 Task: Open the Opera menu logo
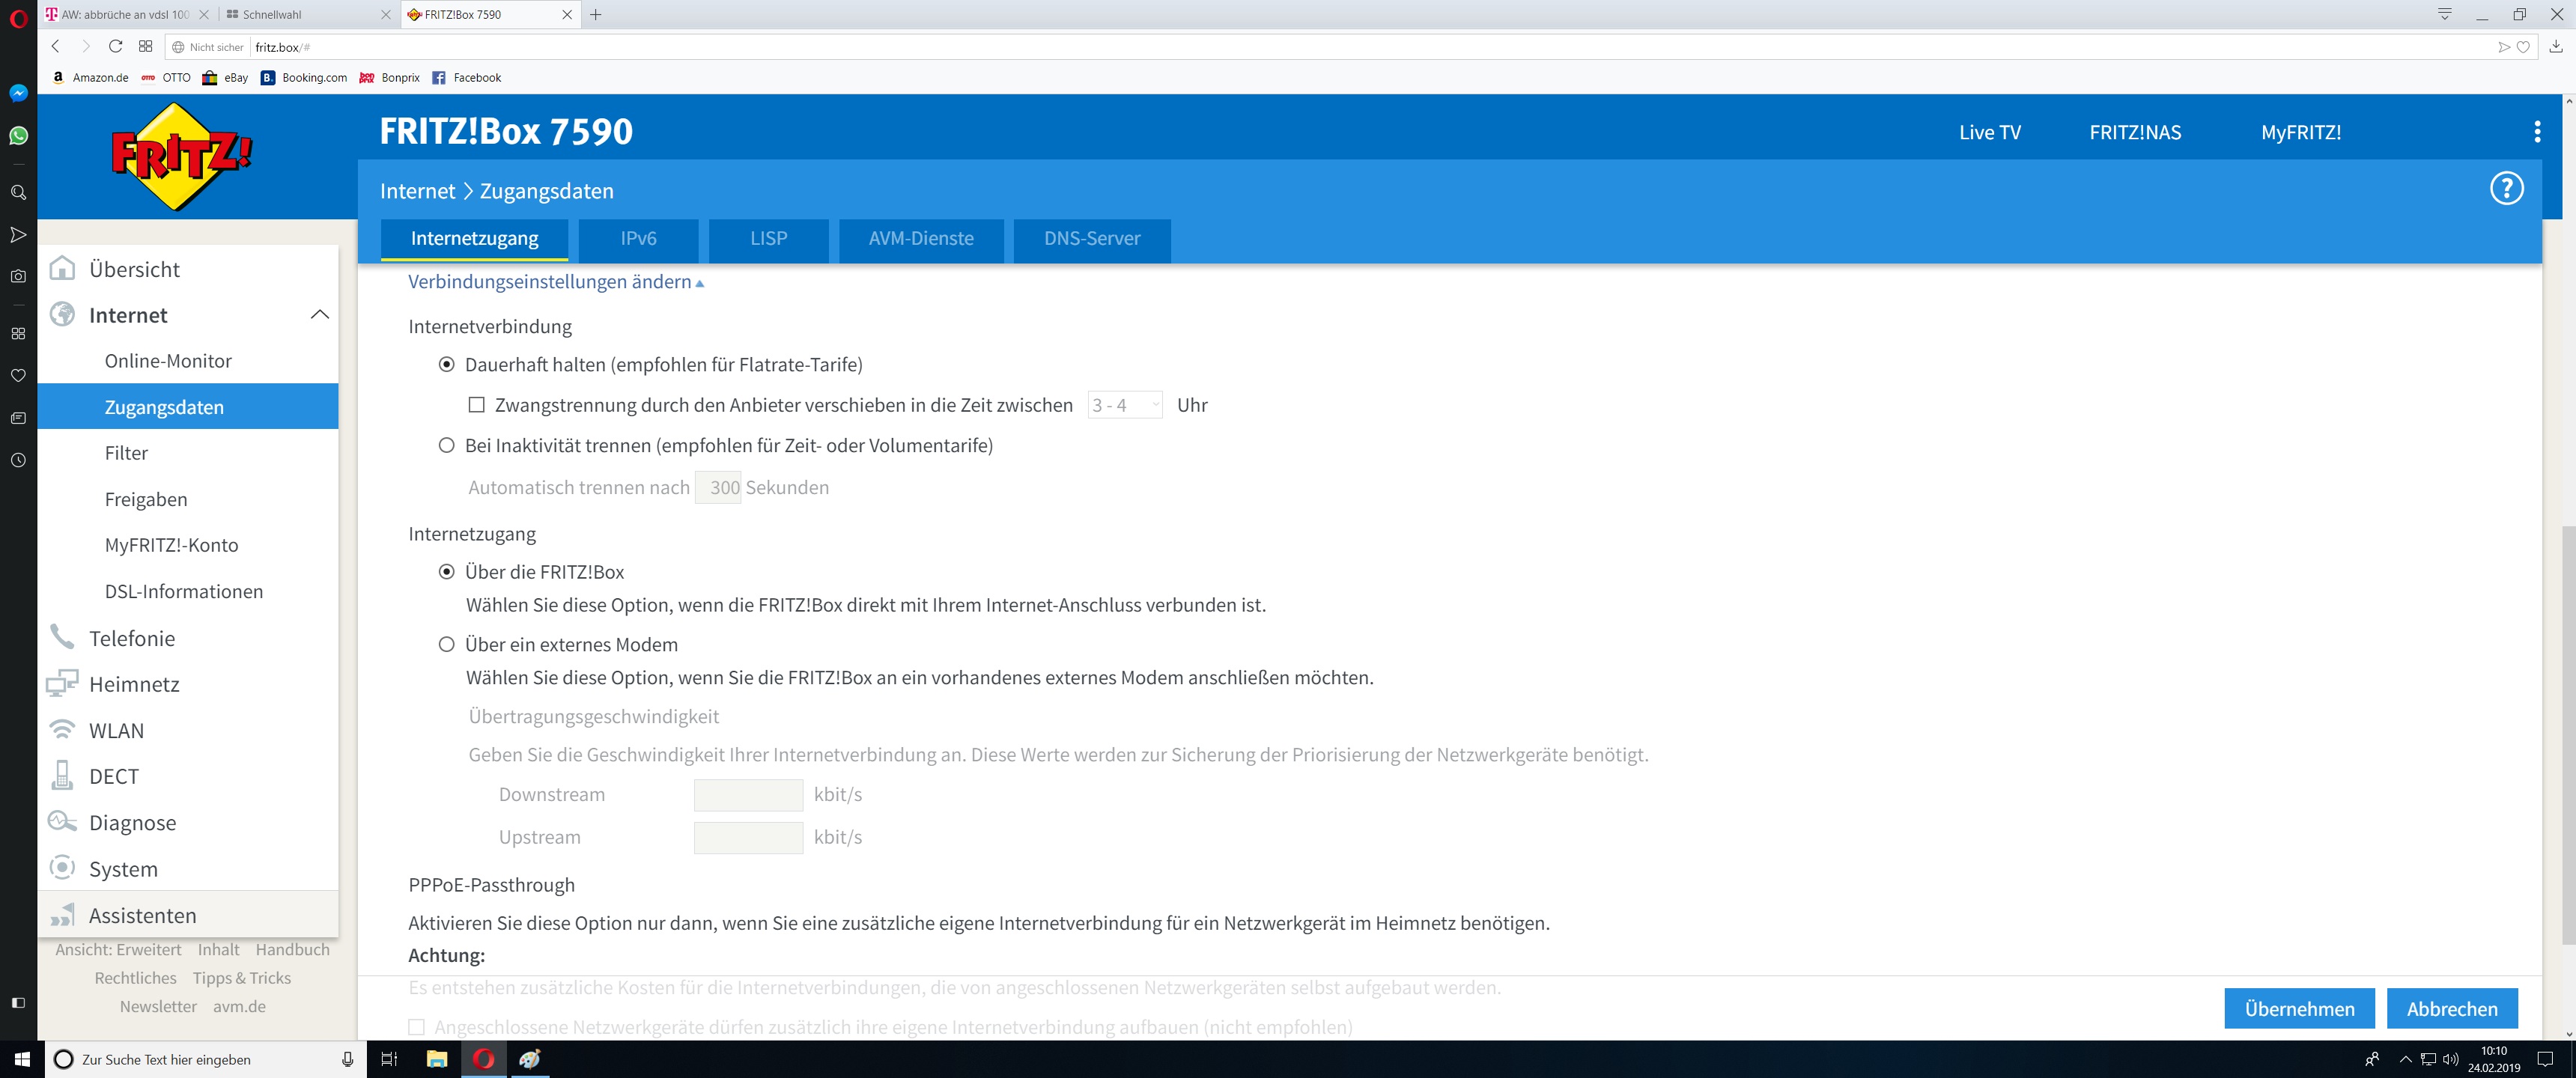coord(18,17)
